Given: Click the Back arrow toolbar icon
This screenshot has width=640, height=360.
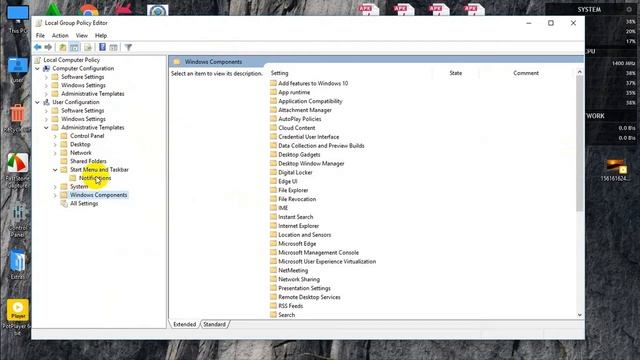Looking at the screenshot, I should (x=38, y=47).
